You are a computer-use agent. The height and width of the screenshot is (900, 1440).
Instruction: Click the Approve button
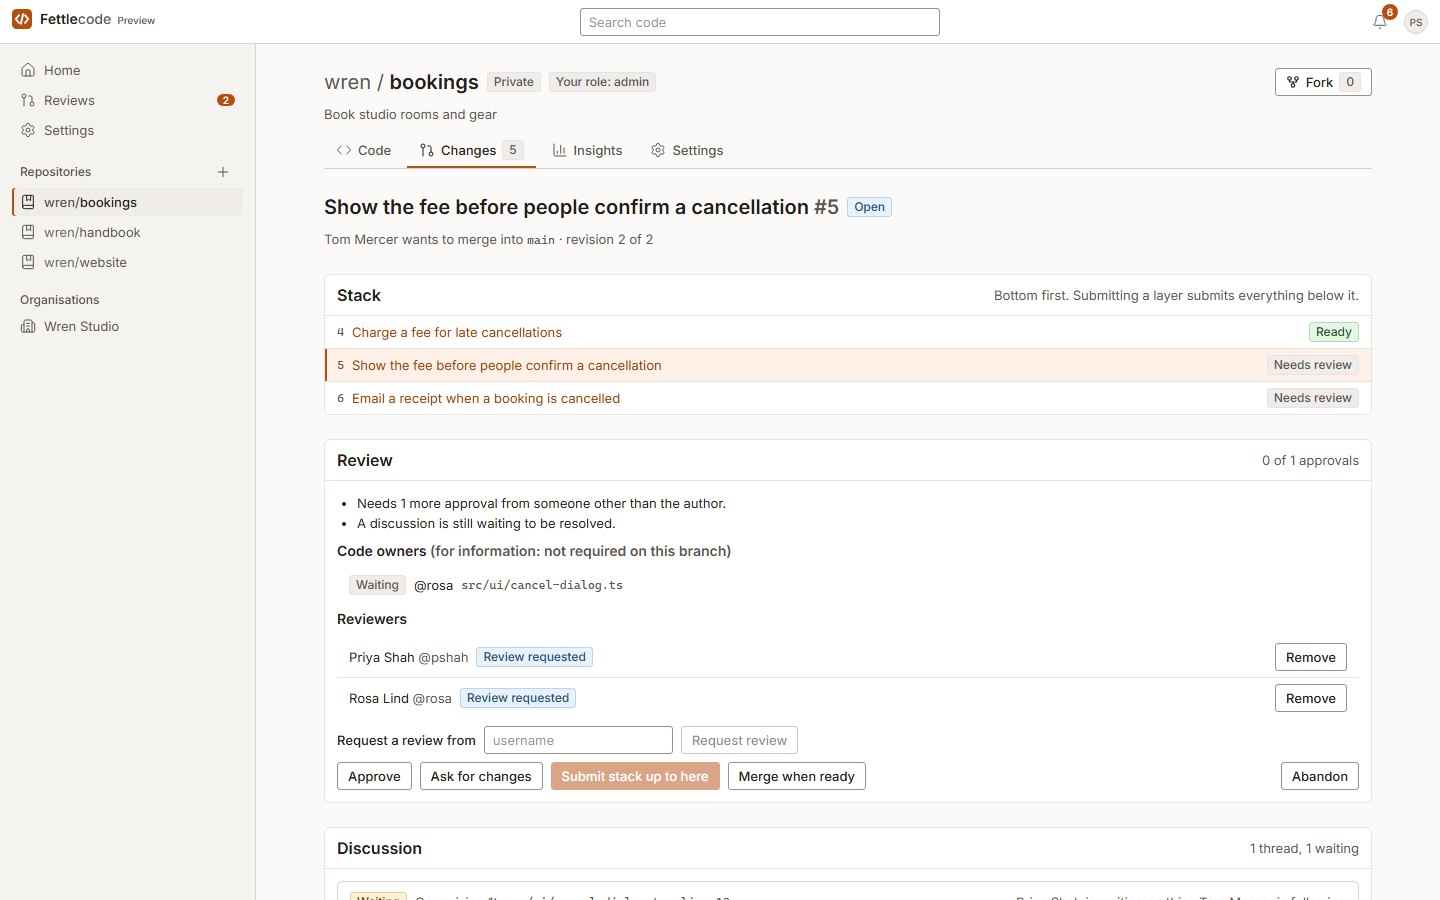click(374, 776)
